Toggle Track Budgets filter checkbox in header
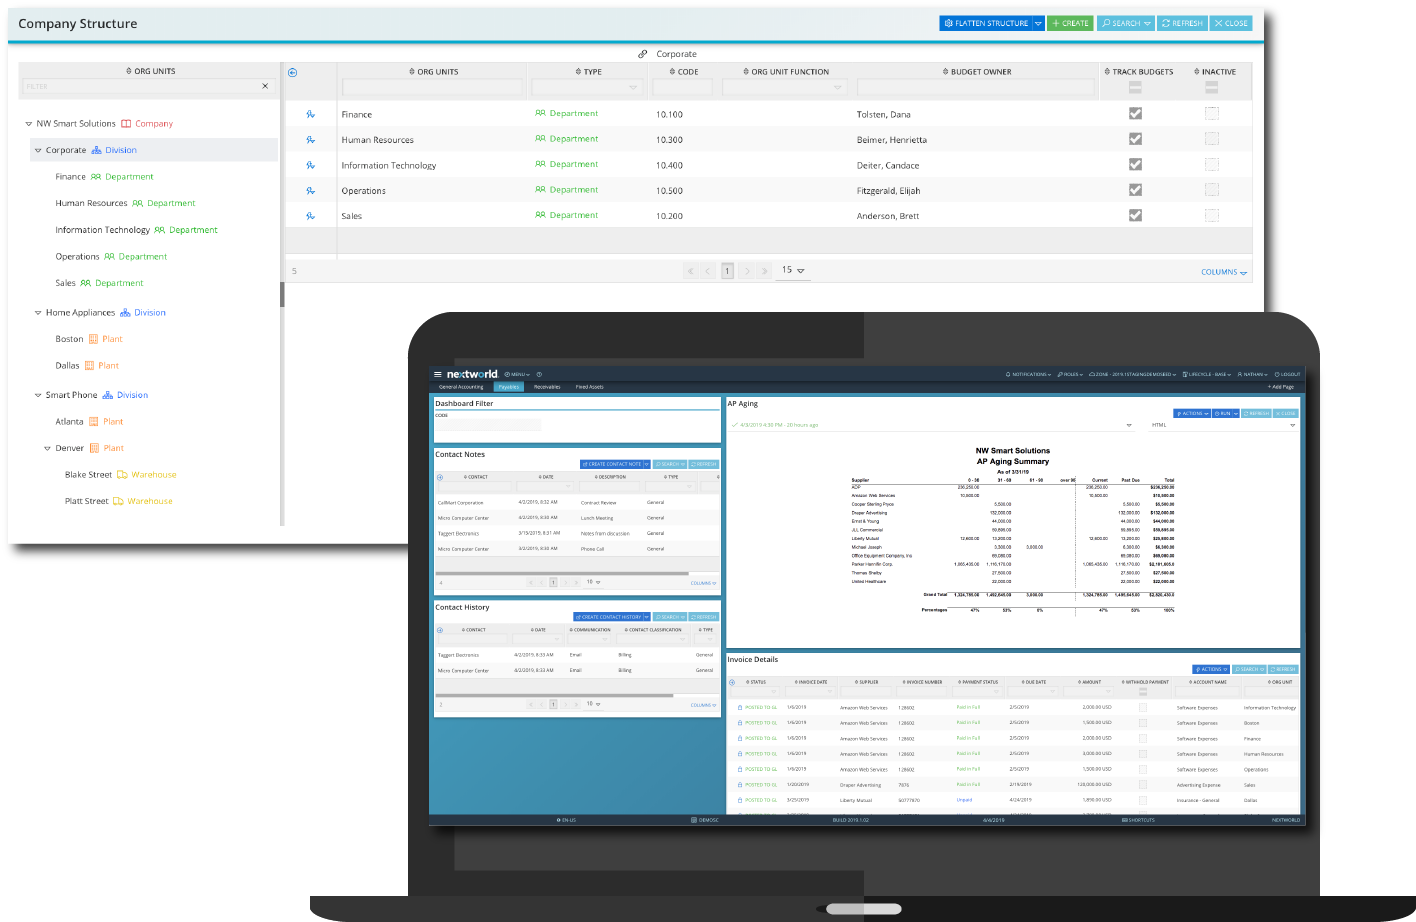This screenshot has height=922, width=1416. click(1135, 88)
